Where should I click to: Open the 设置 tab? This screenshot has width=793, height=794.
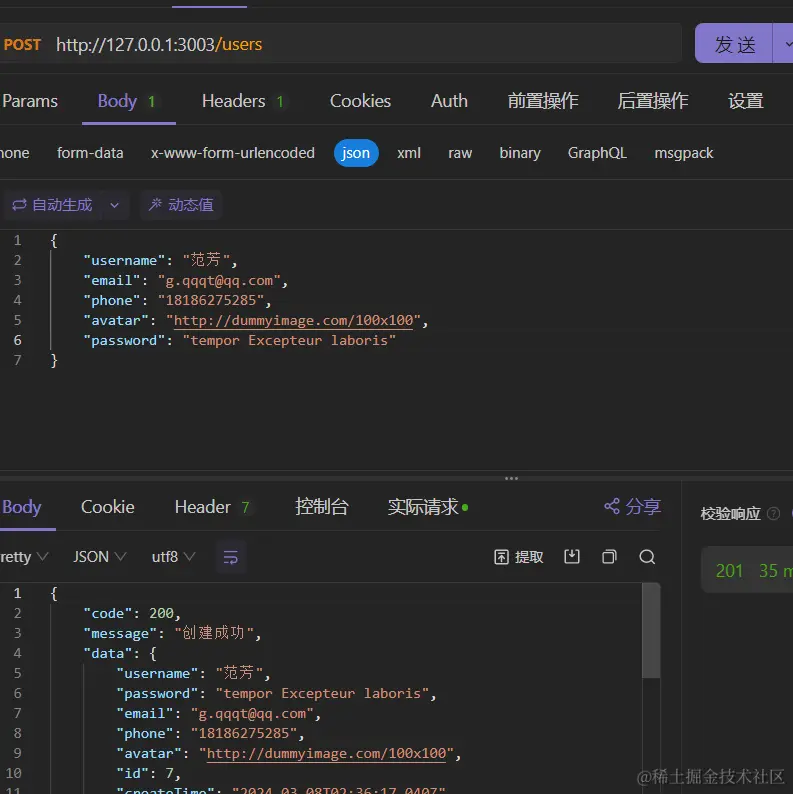click(x=745, y=101)
